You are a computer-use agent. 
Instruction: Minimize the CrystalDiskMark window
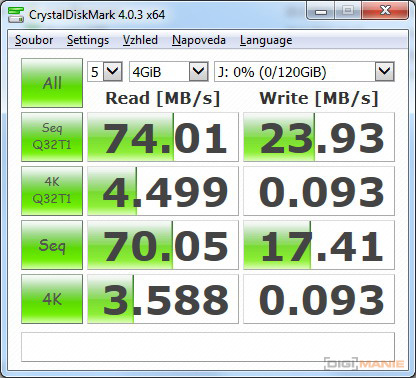coord(321,12)
